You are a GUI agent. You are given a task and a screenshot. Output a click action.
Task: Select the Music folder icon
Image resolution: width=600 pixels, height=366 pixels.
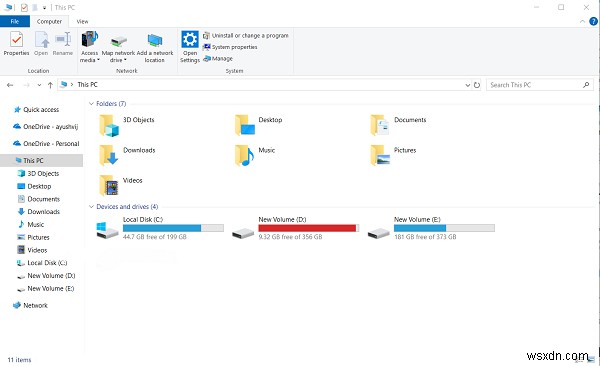pyautogui.click(x=245, y=155)
